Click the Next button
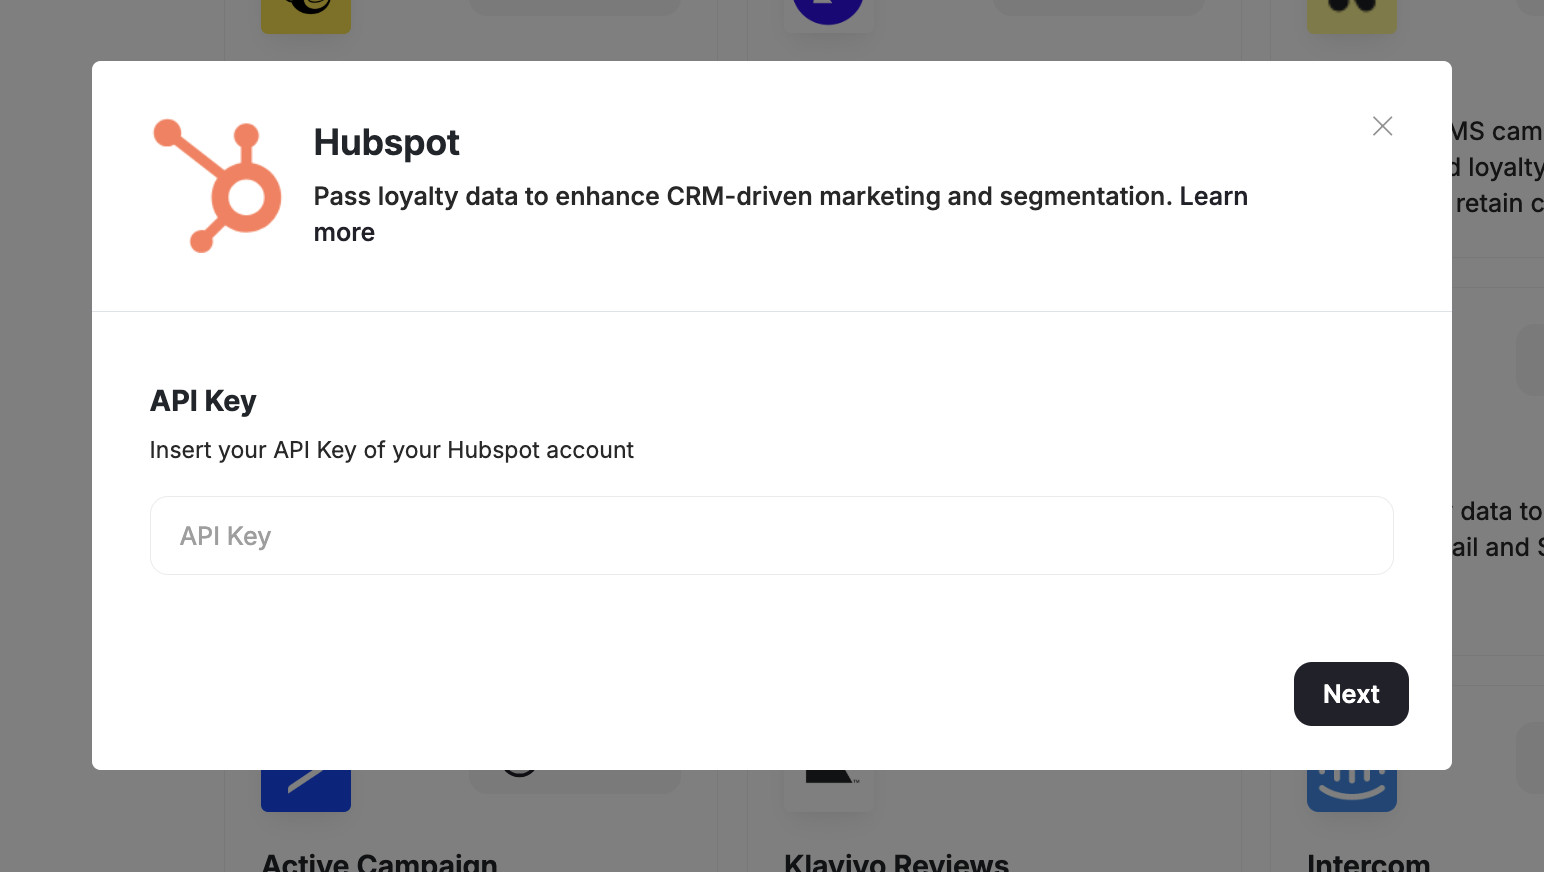This screenshot has width=1544, height=872. click(1351, 694)
